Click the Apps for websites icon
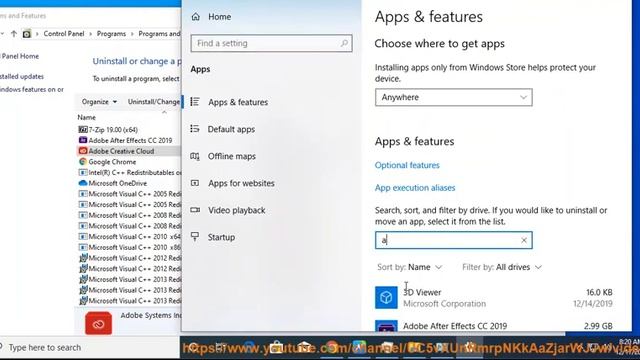Screen dimensions: 640x360 [195, 183]
